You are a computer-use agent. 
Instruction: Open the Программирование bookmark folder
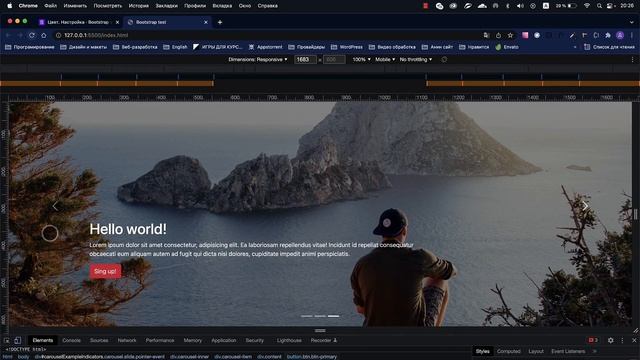pos(30,47)
